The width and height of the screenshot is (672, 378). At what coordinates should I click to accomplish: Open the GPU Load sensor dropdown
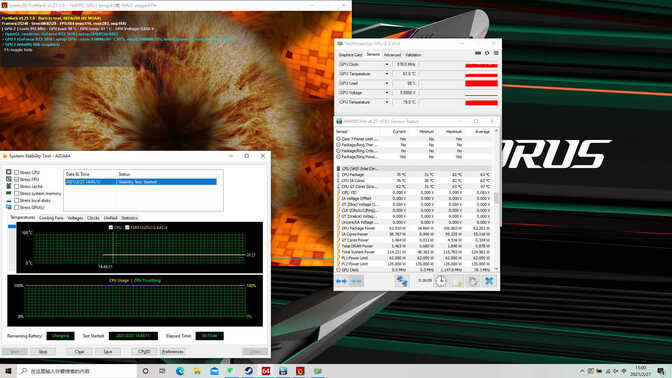pyautogui.click(x=387, y=83)
